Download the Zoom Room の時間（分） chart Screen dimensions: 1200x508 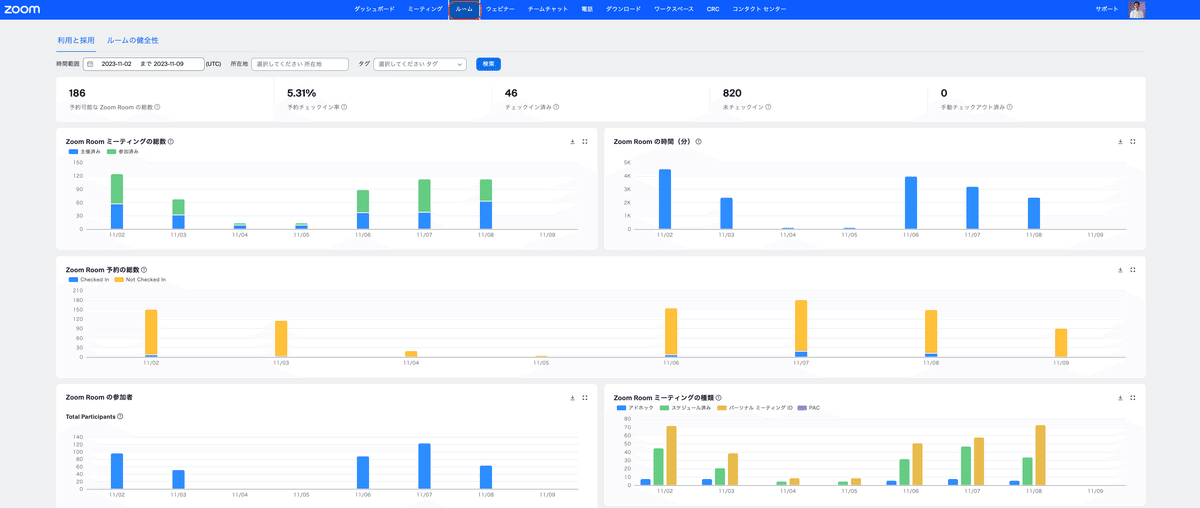tap(1121, 142)
